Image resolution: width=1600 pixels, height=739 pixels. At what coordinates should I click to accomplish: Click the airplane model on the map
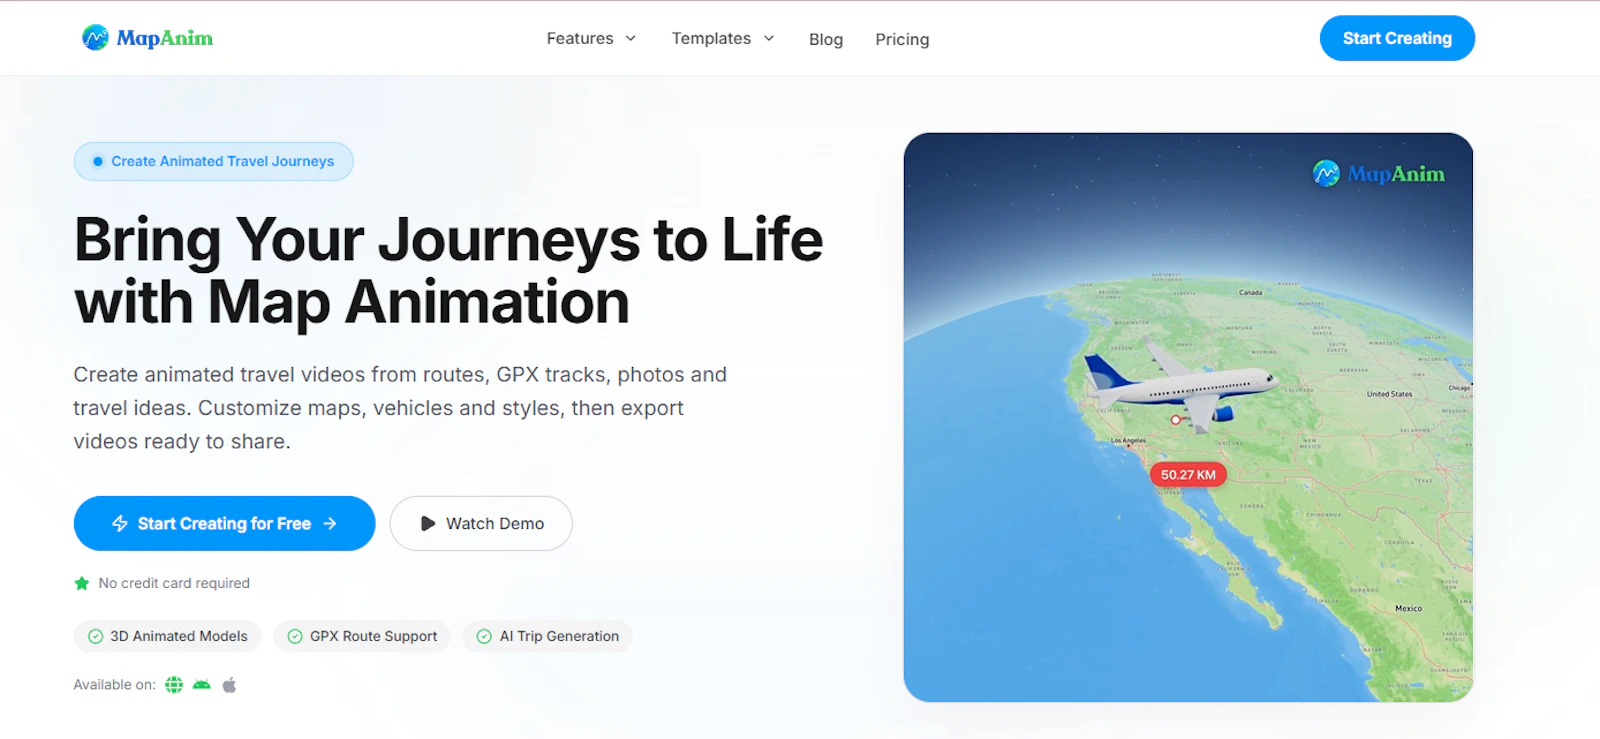coord(1180,385)
